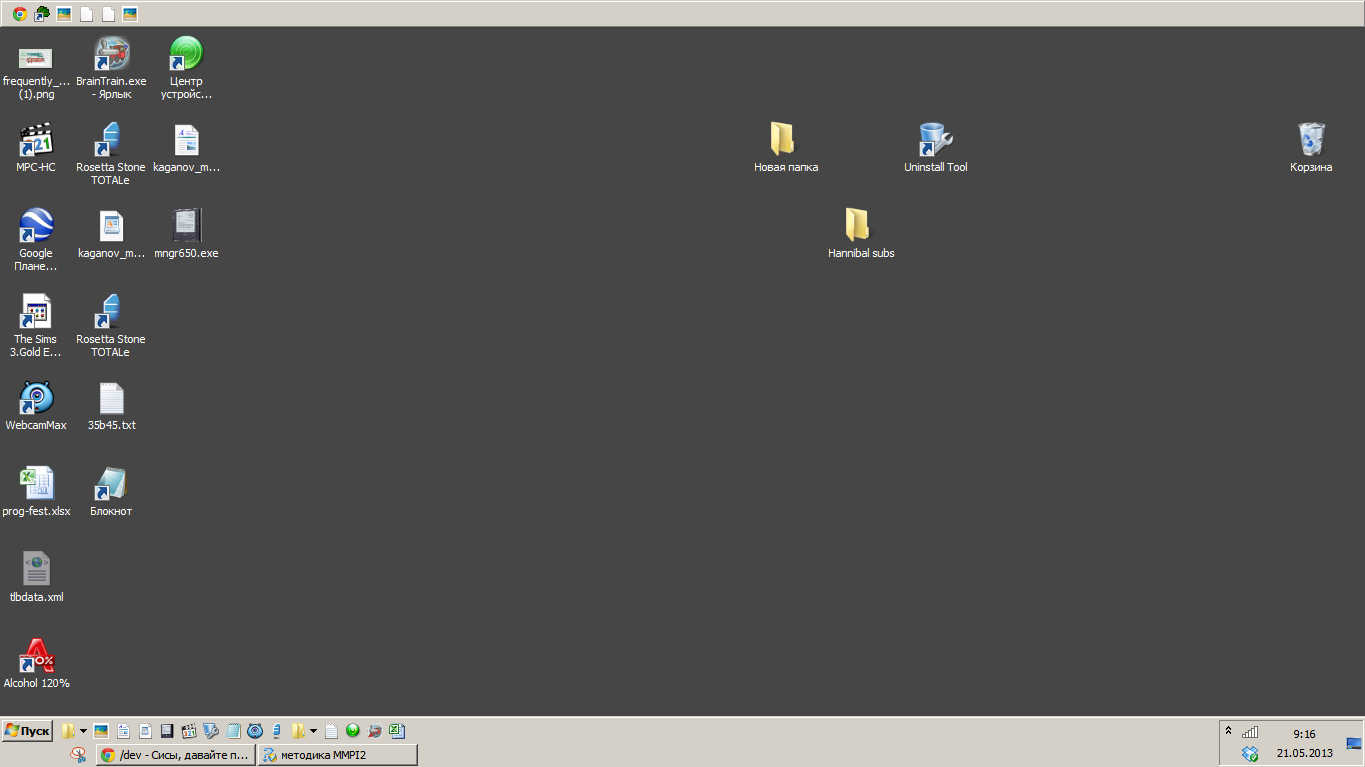The width and height of the screenshot is (1365, 767).
Task: Expand hidden tray icons chevron
Action: [1229, 730]
